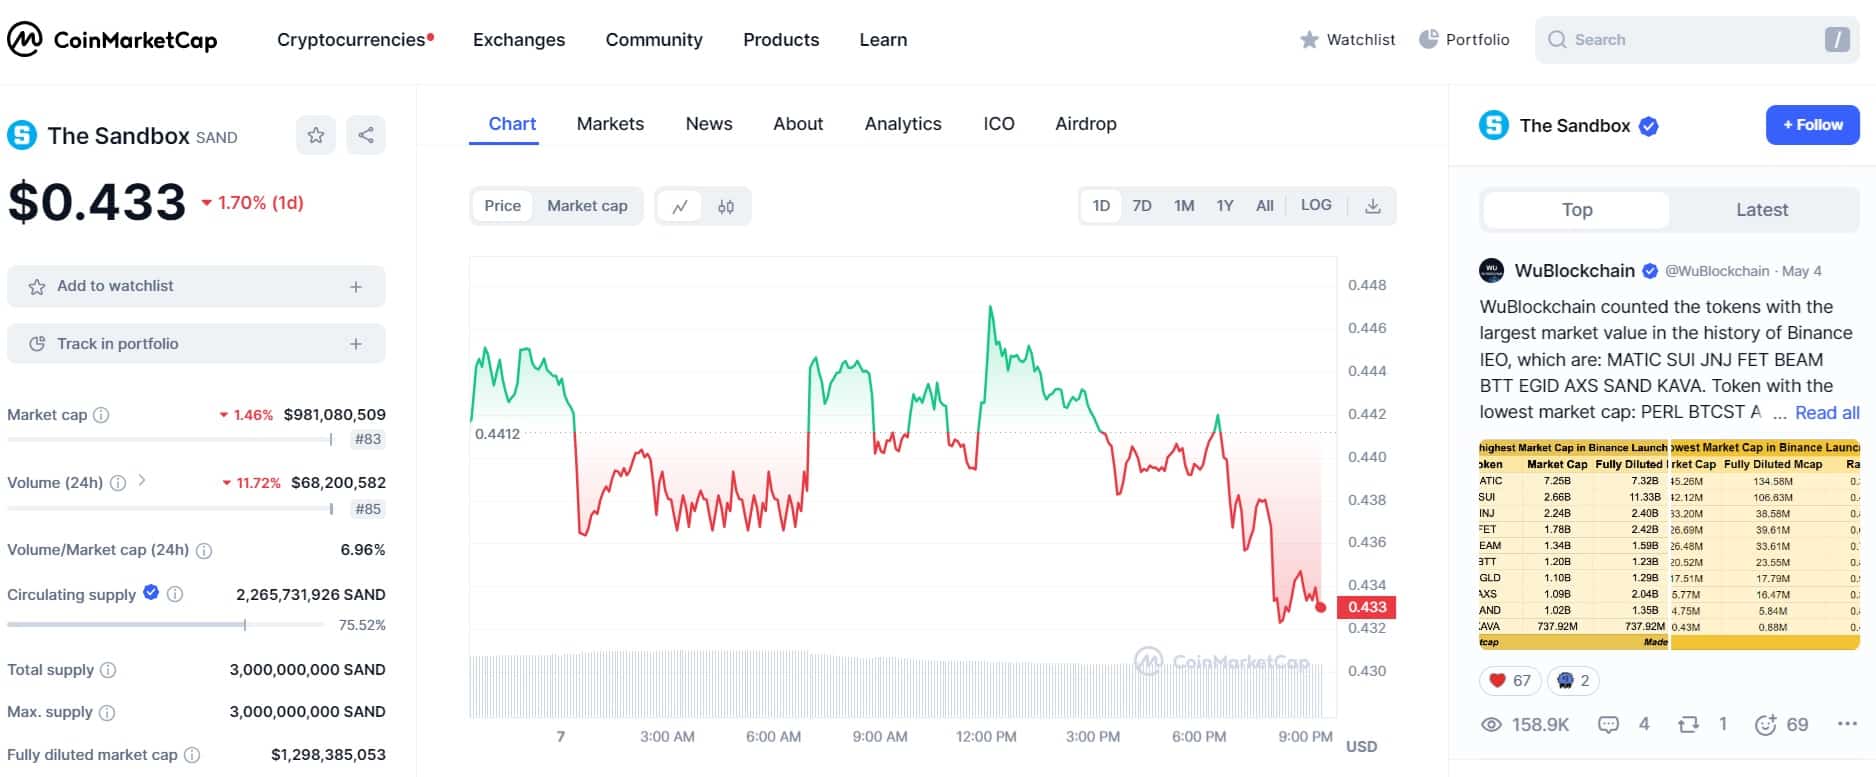Viewport: 1876px width, 777px height.
Task: Follow The Sandbox community
Action: pos(1812,125)
